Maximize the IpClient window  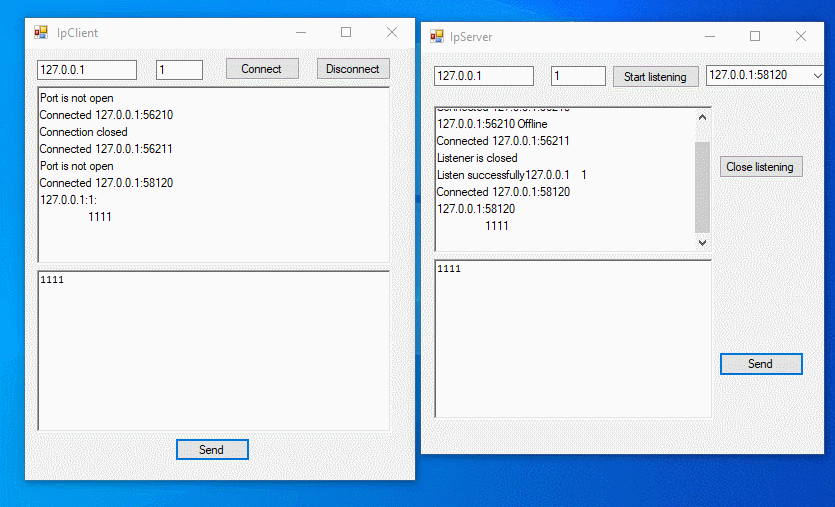coord(346,32)
